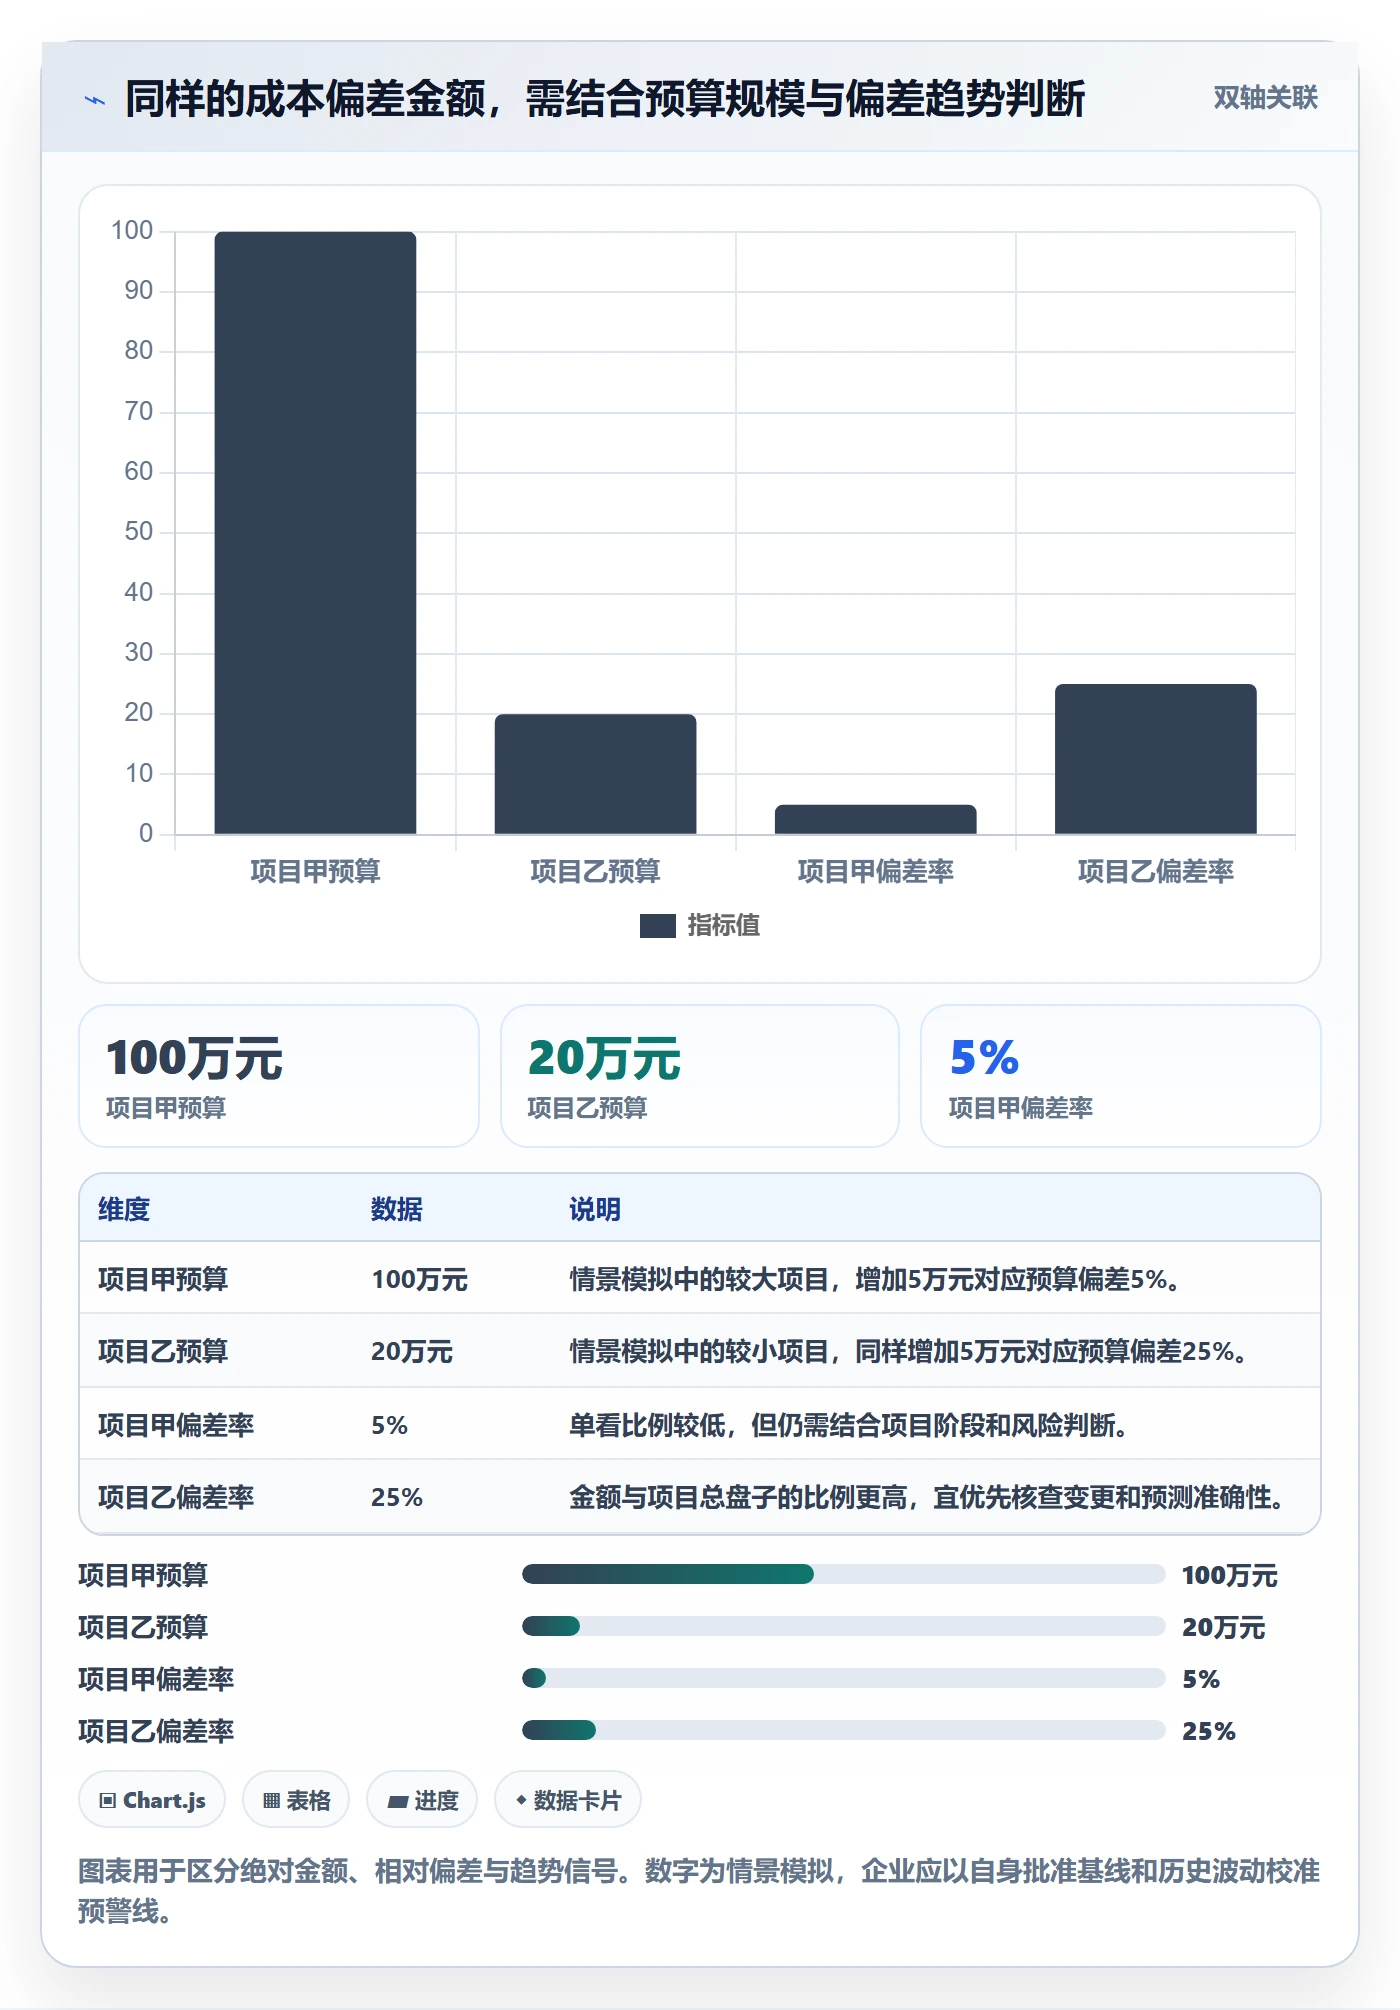The width and height of the screenshot is (1400, 2010).
Task: Click the 项目甲预算 bar in the chart
Action: point(315,533)
